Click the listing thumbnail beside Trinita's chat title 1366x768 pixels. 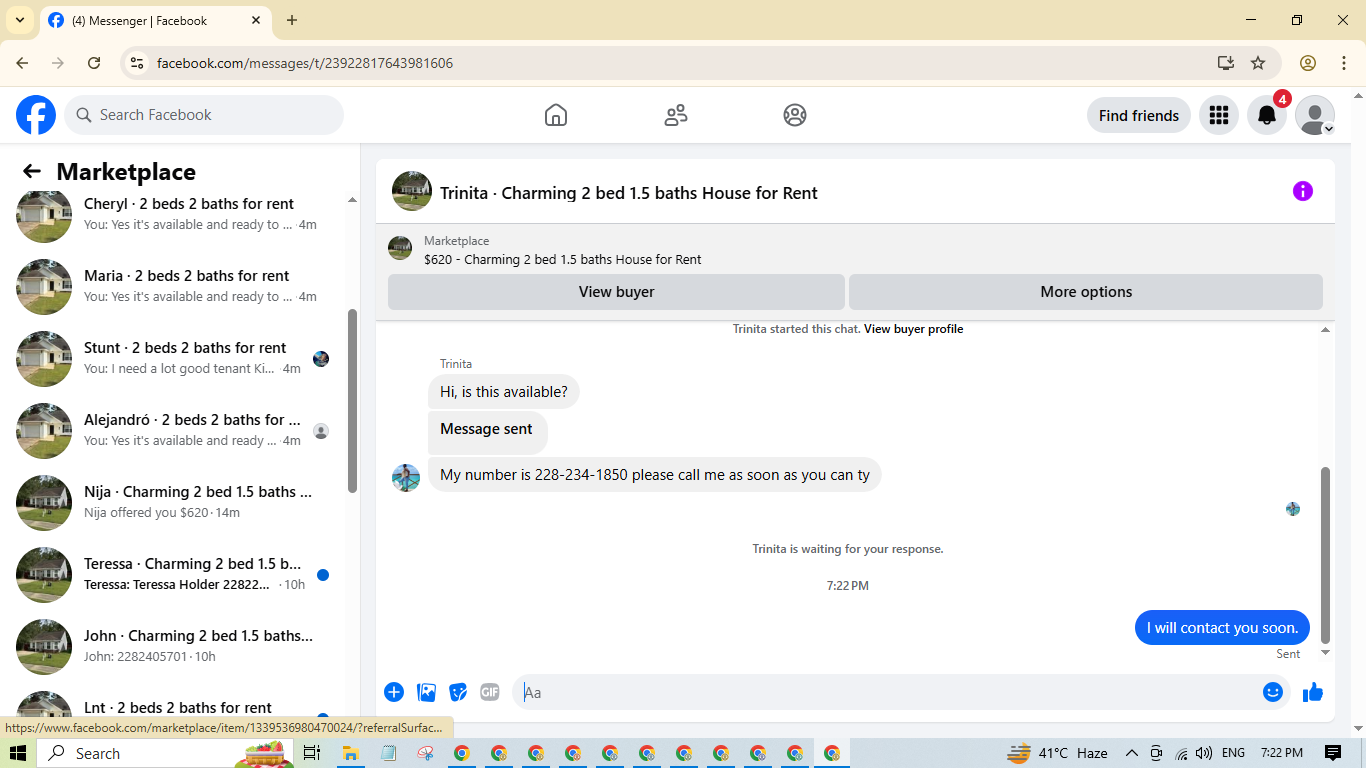point(412,191)
